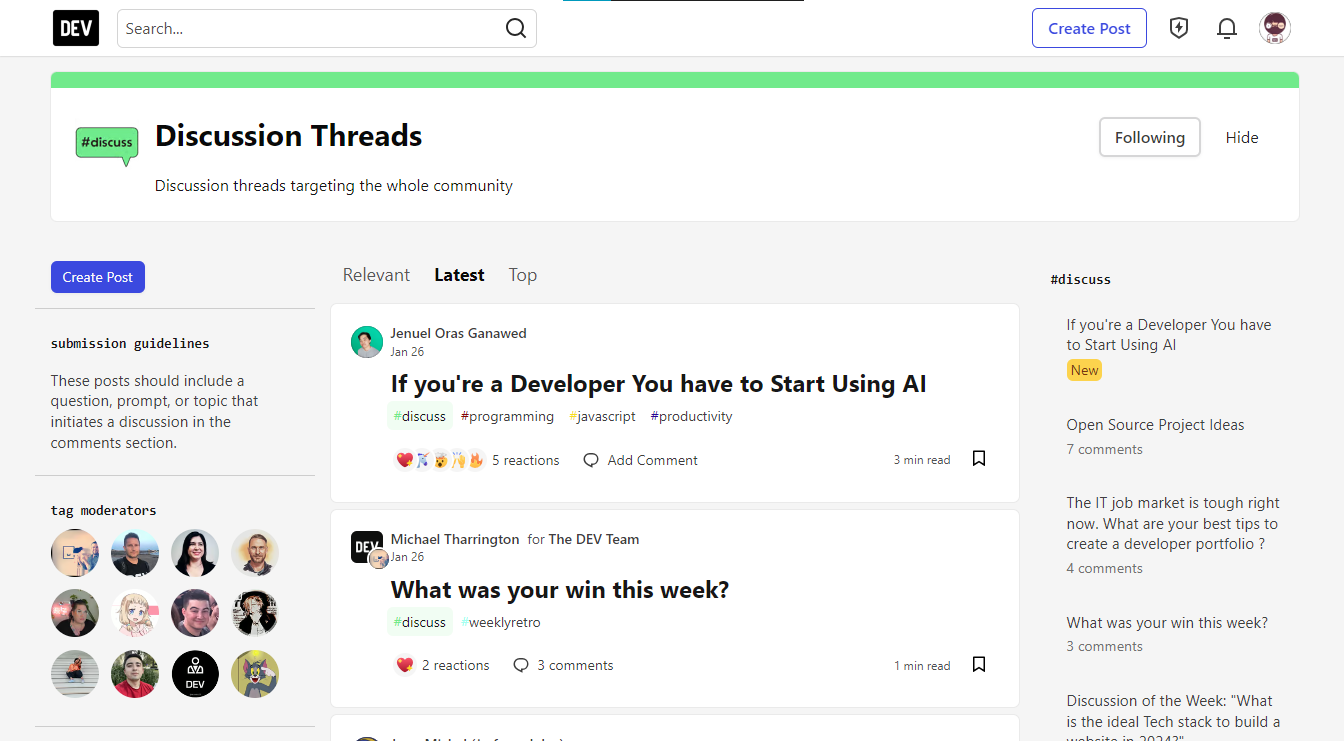Open the moderation shield icon
Screen dimensions: 1344x741
click(x=1179, y=28)
